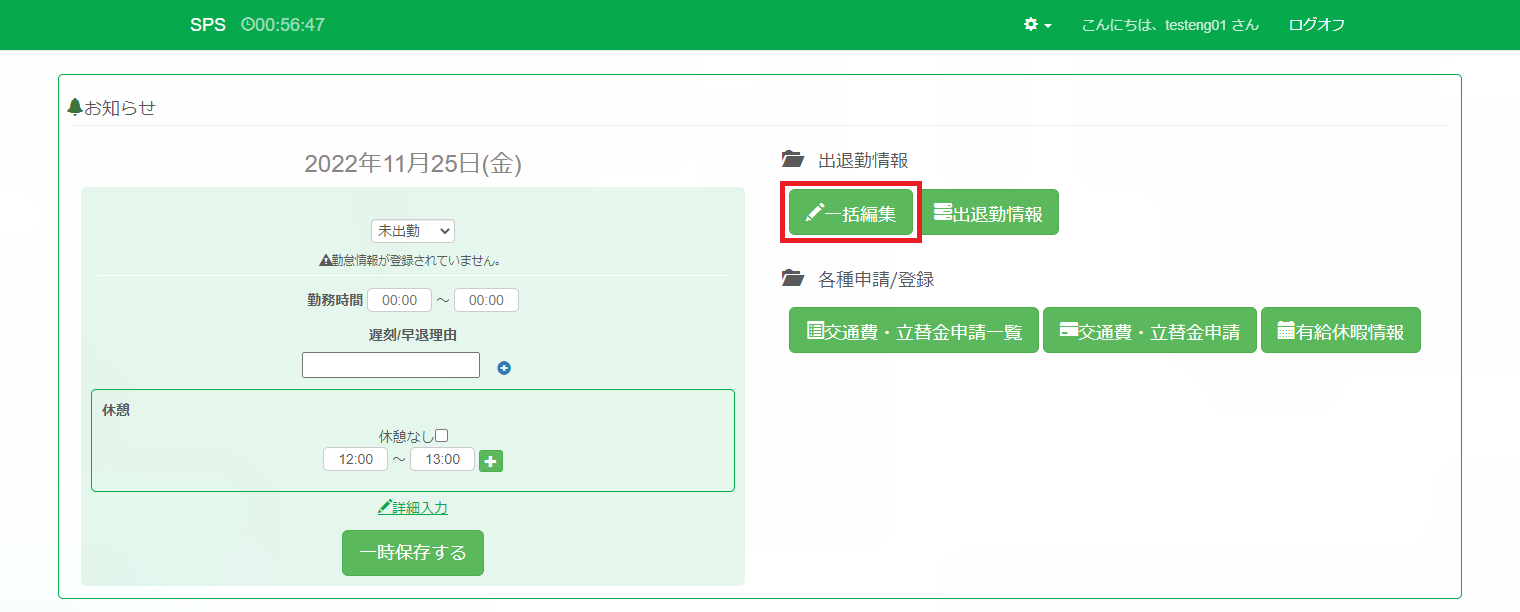Click the 一括編集 button
Screen dimensions: 1520x612
coord(851,212)
